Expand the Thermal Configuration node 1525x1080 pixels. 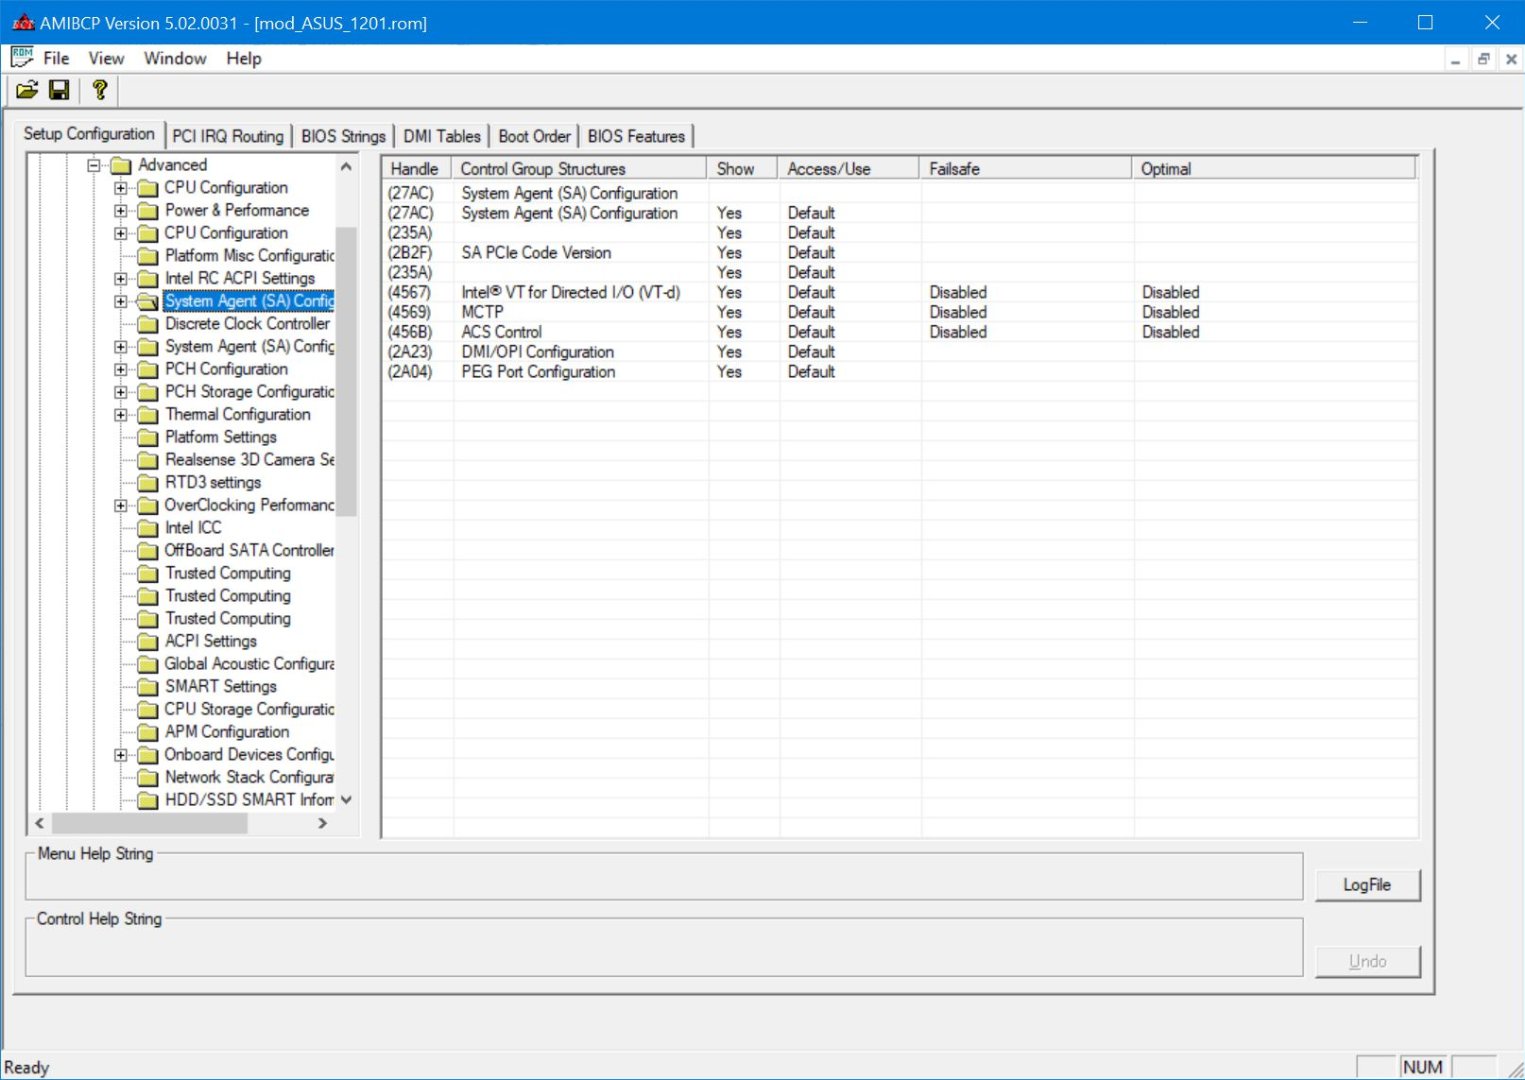(121, 415)
